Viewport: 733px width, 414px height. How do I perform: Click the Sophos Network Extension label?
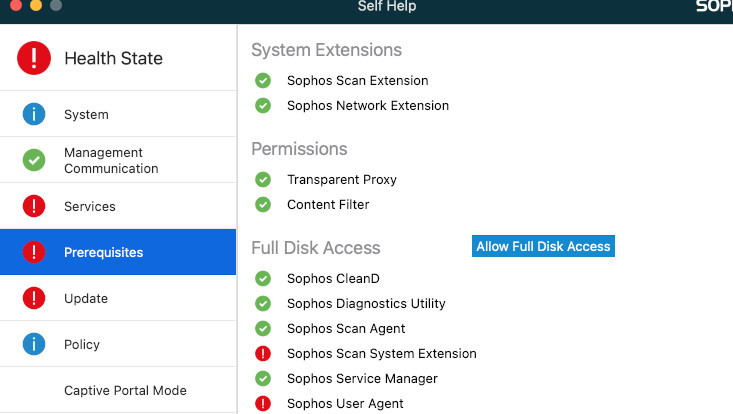click(x=368, y=106)
